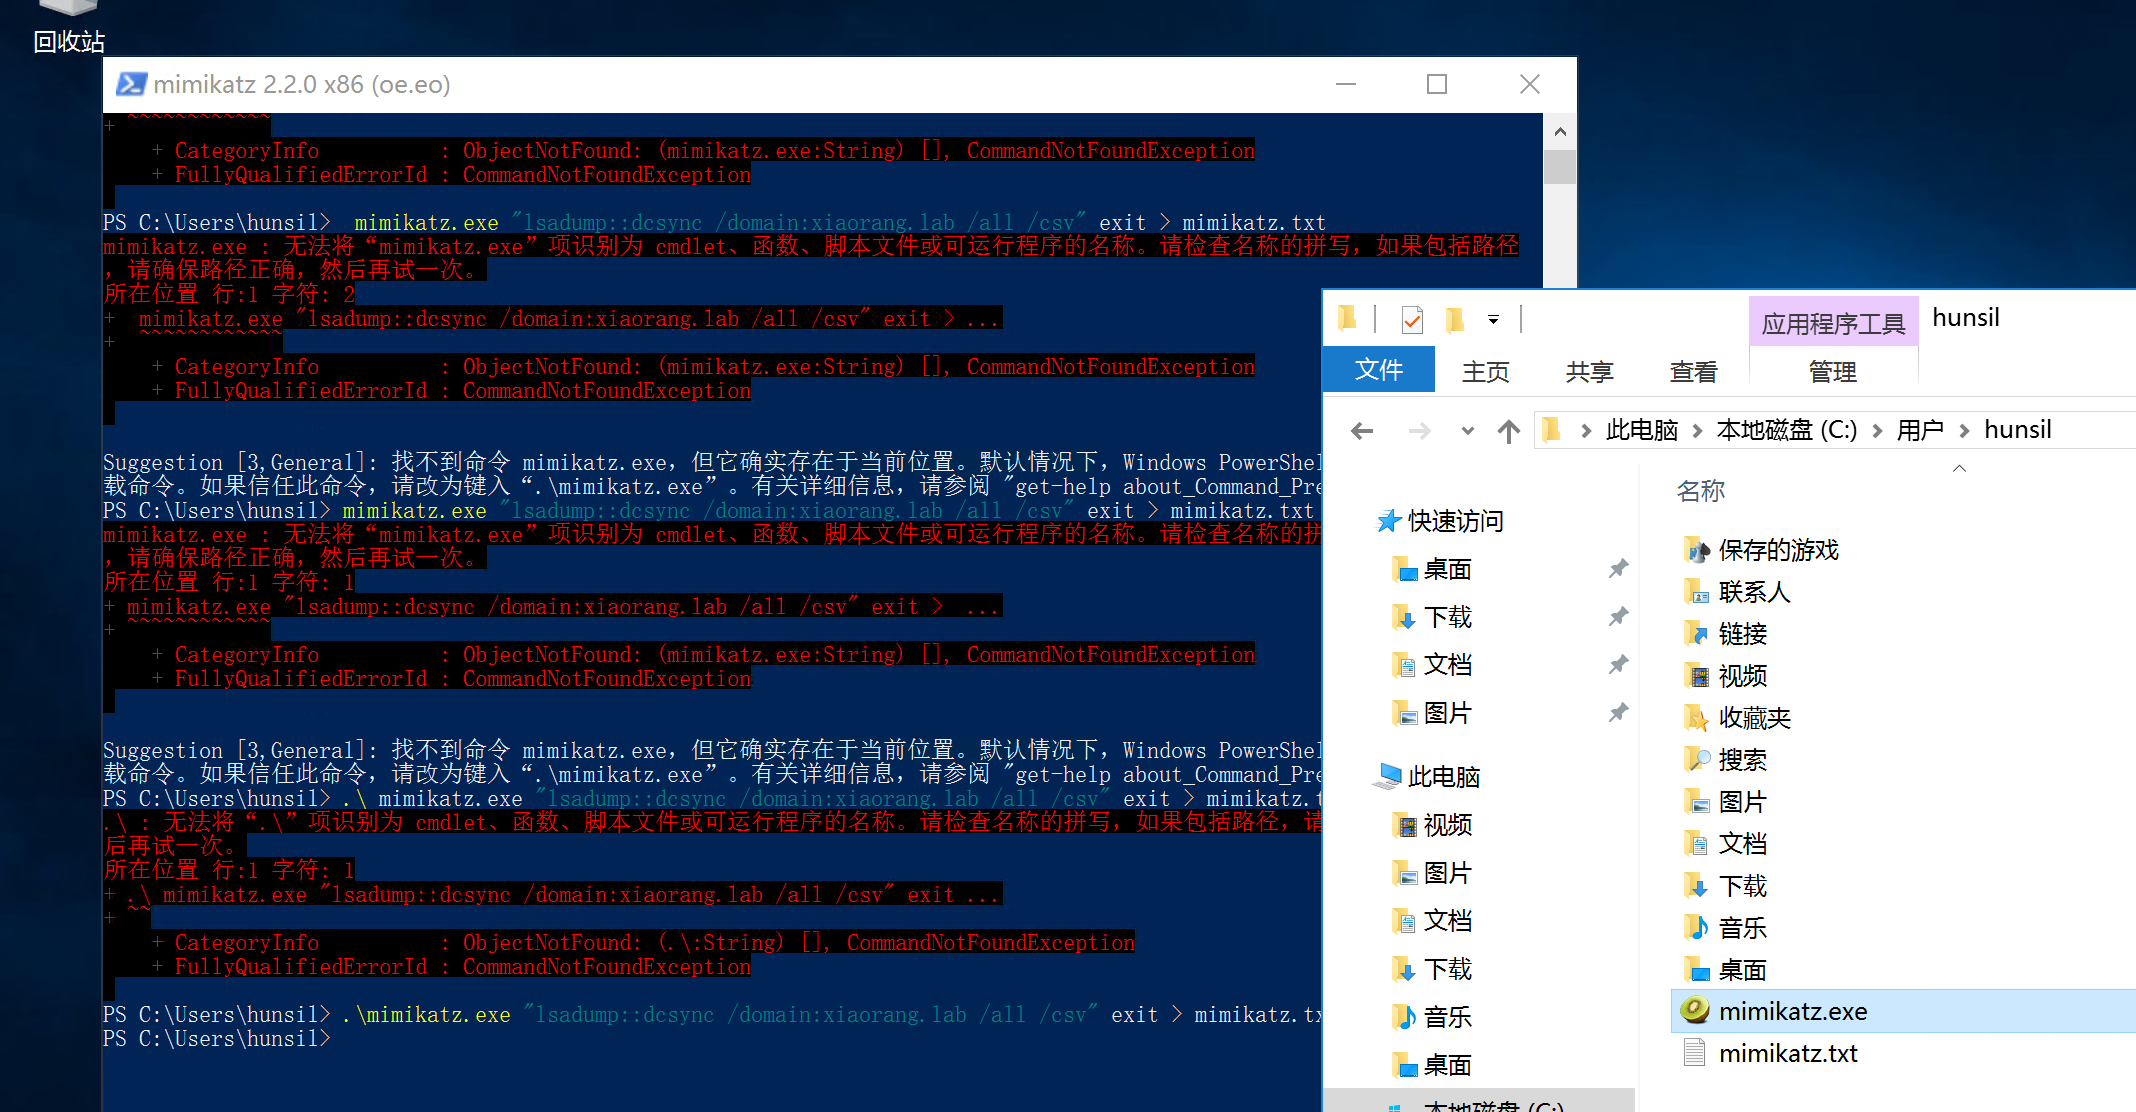Screen dimensions: 2136x1112
Task: Open the recent locations dropdown beside Forward
Action: (1467, 431)
